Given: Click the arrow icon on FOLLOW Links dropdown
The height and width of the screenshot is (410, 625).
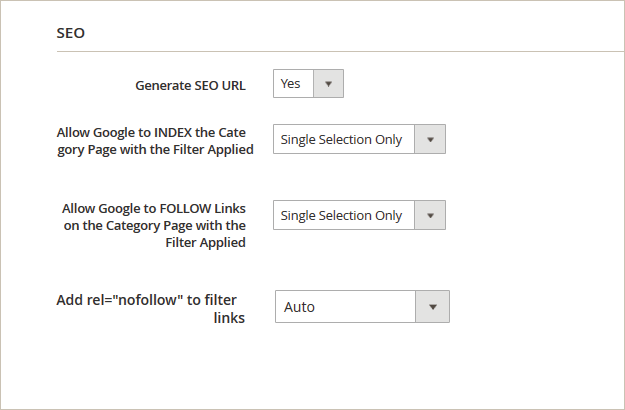Looking at the screenshot, I should click(x=430, y=216).
